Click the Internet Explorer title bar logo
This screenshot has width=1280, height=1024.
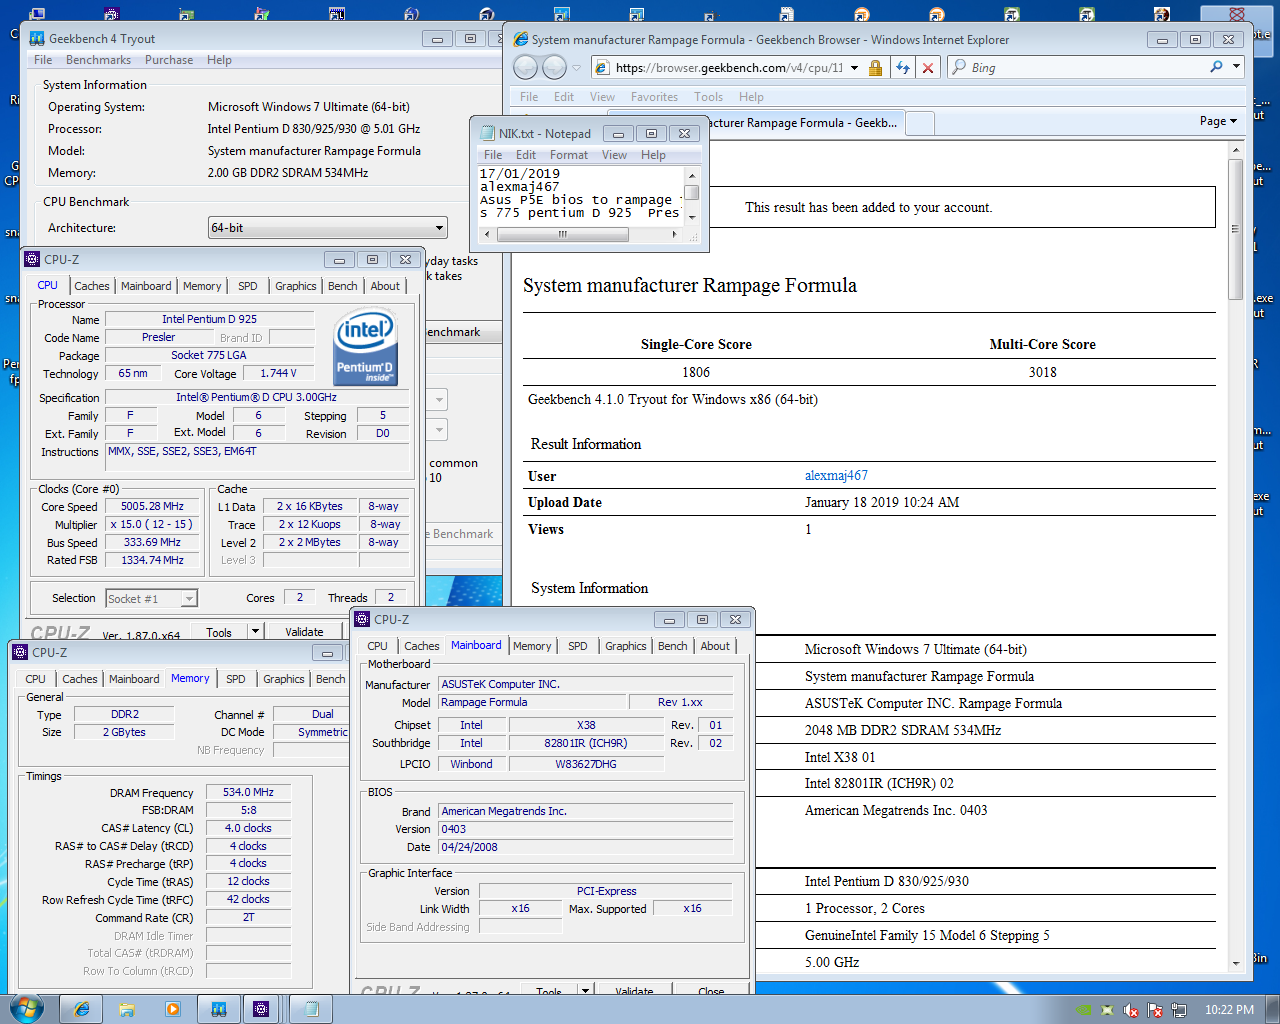tap(520, 39)
